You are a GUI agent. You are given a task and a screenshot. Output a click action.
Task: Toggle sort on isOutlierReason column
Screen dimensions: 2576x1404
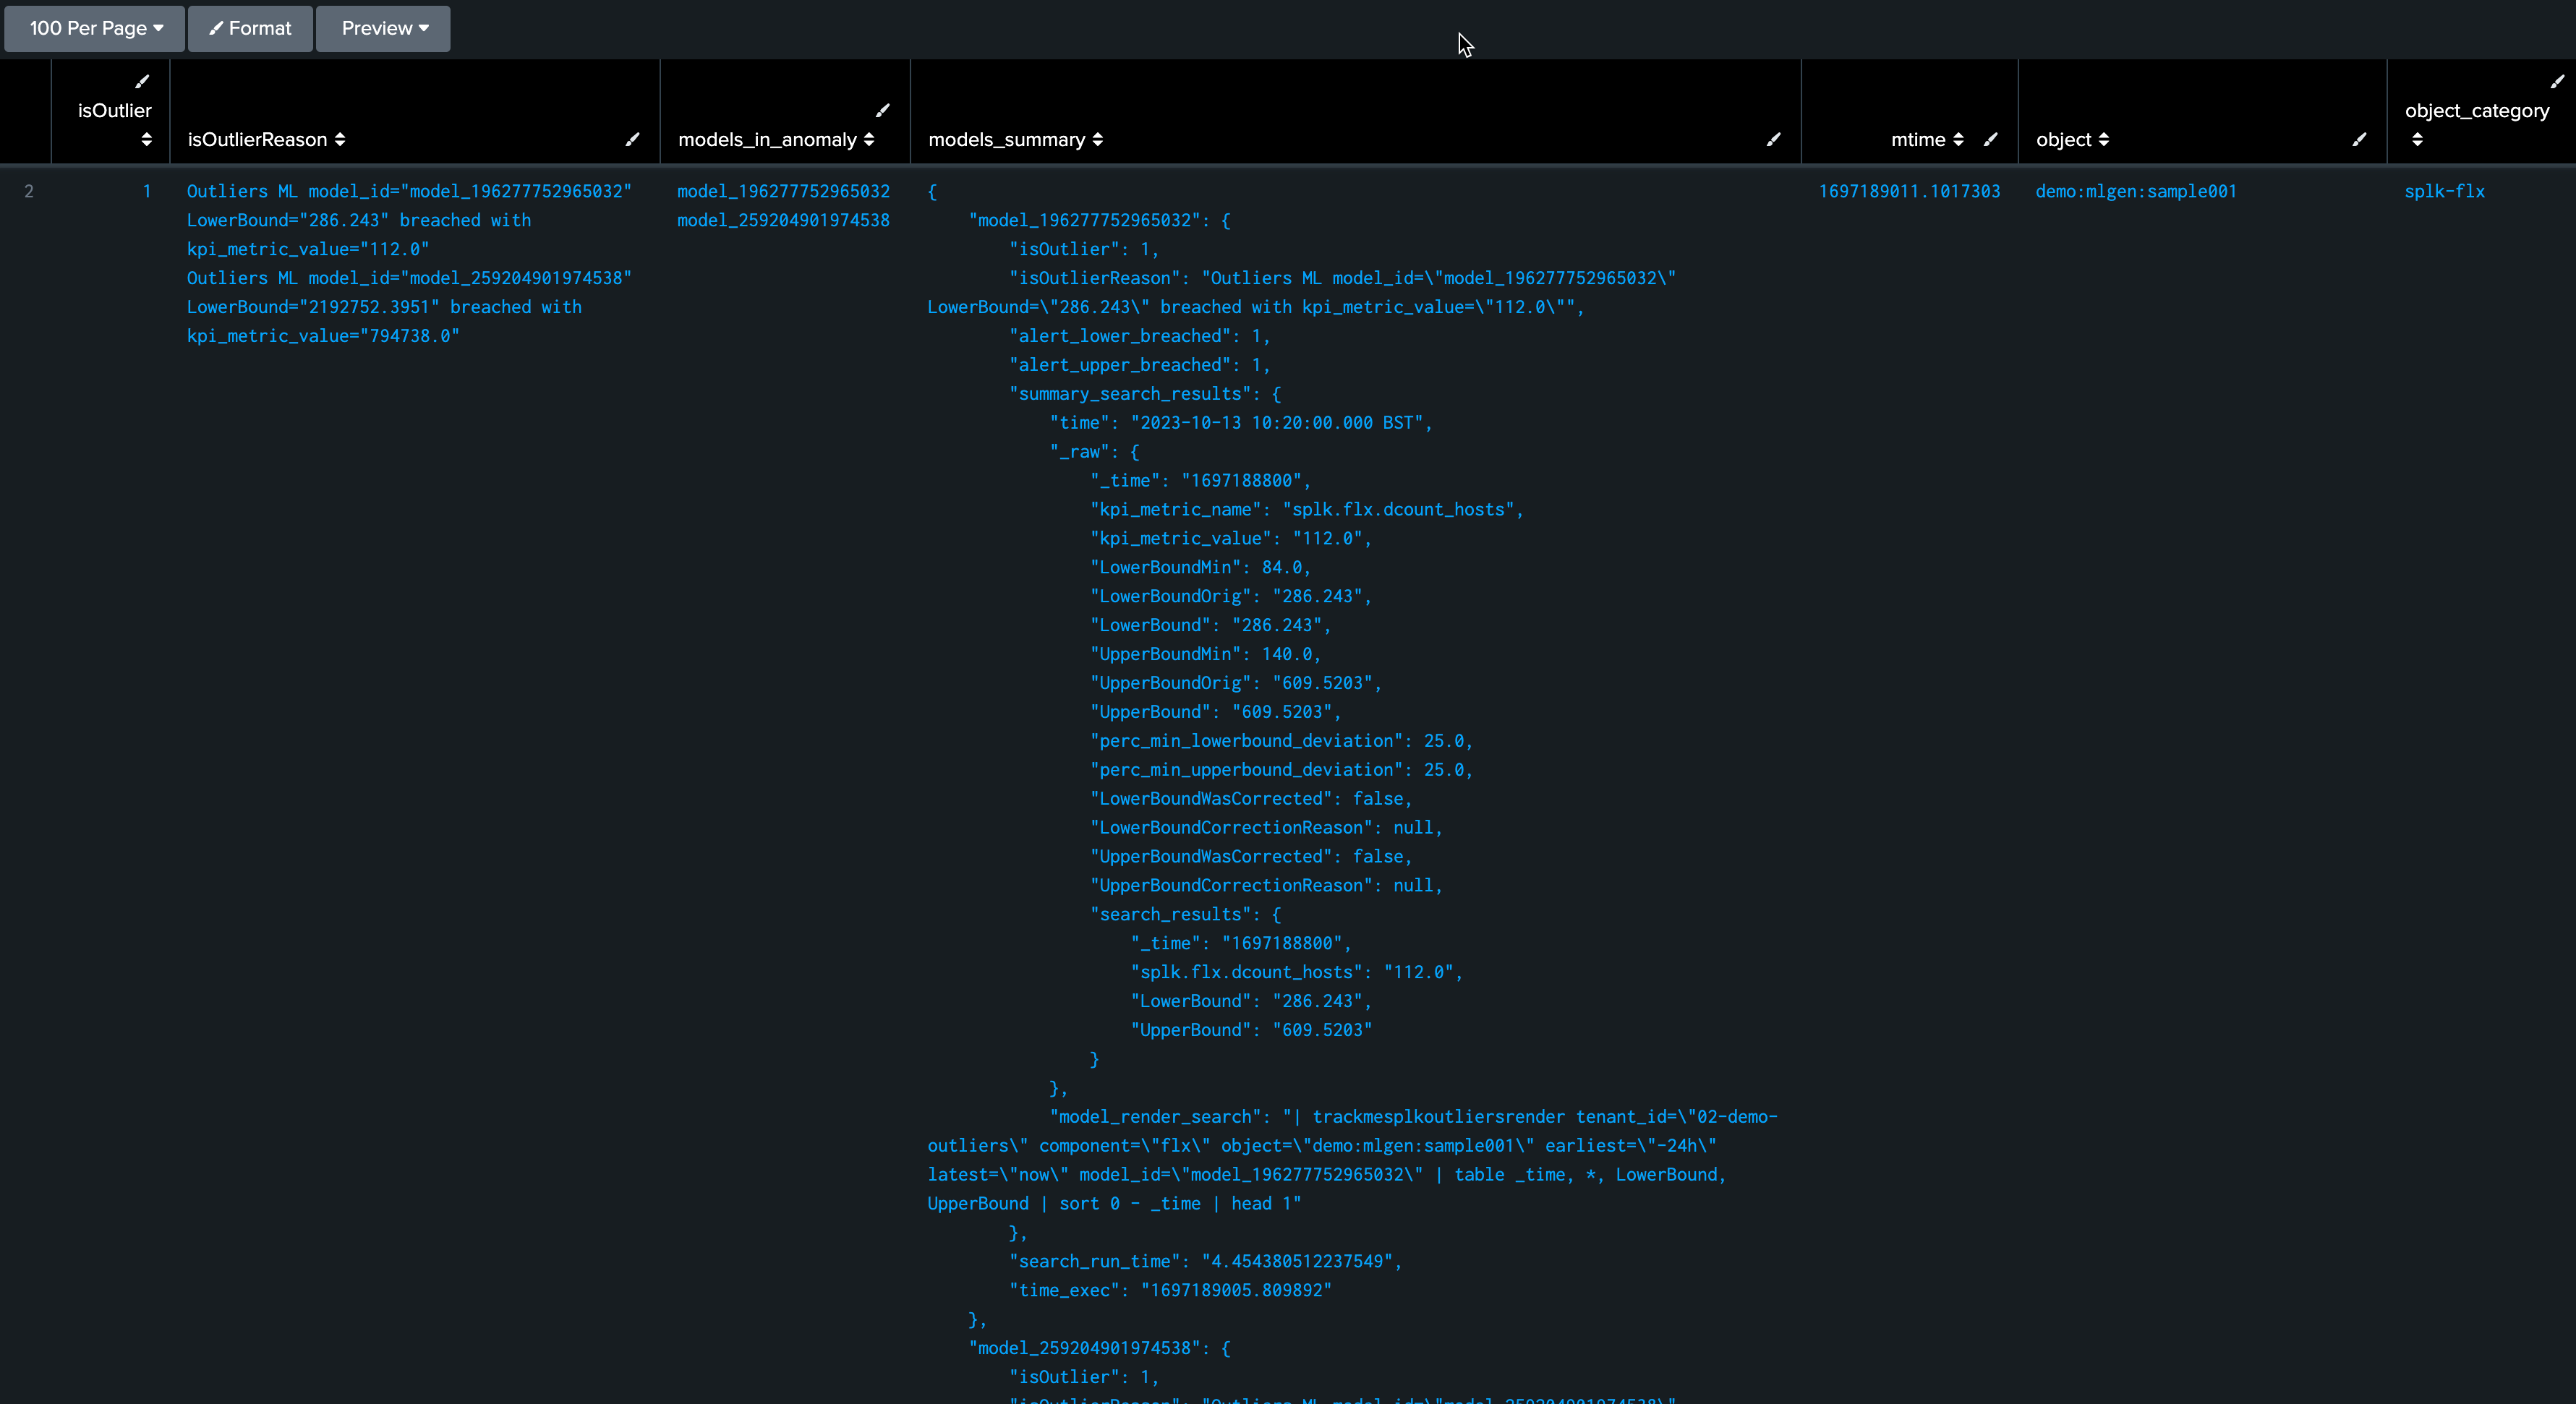[x=340, y=140]
